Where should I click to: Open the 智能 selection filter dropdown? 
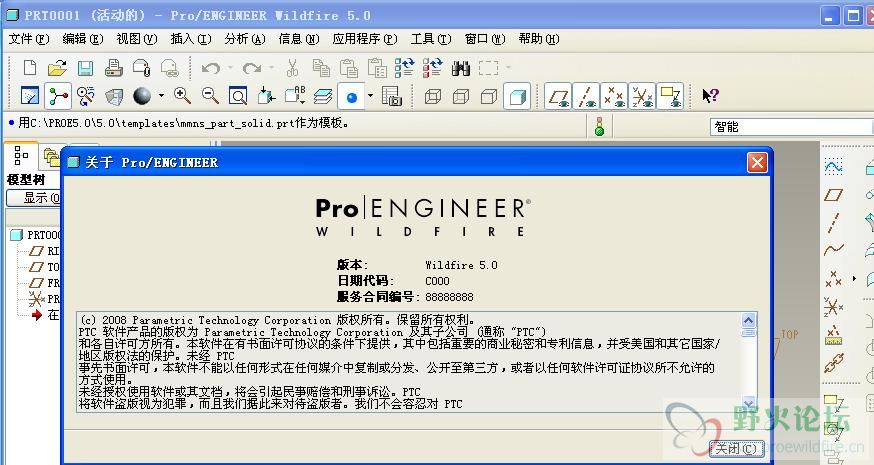click(792, 127)
